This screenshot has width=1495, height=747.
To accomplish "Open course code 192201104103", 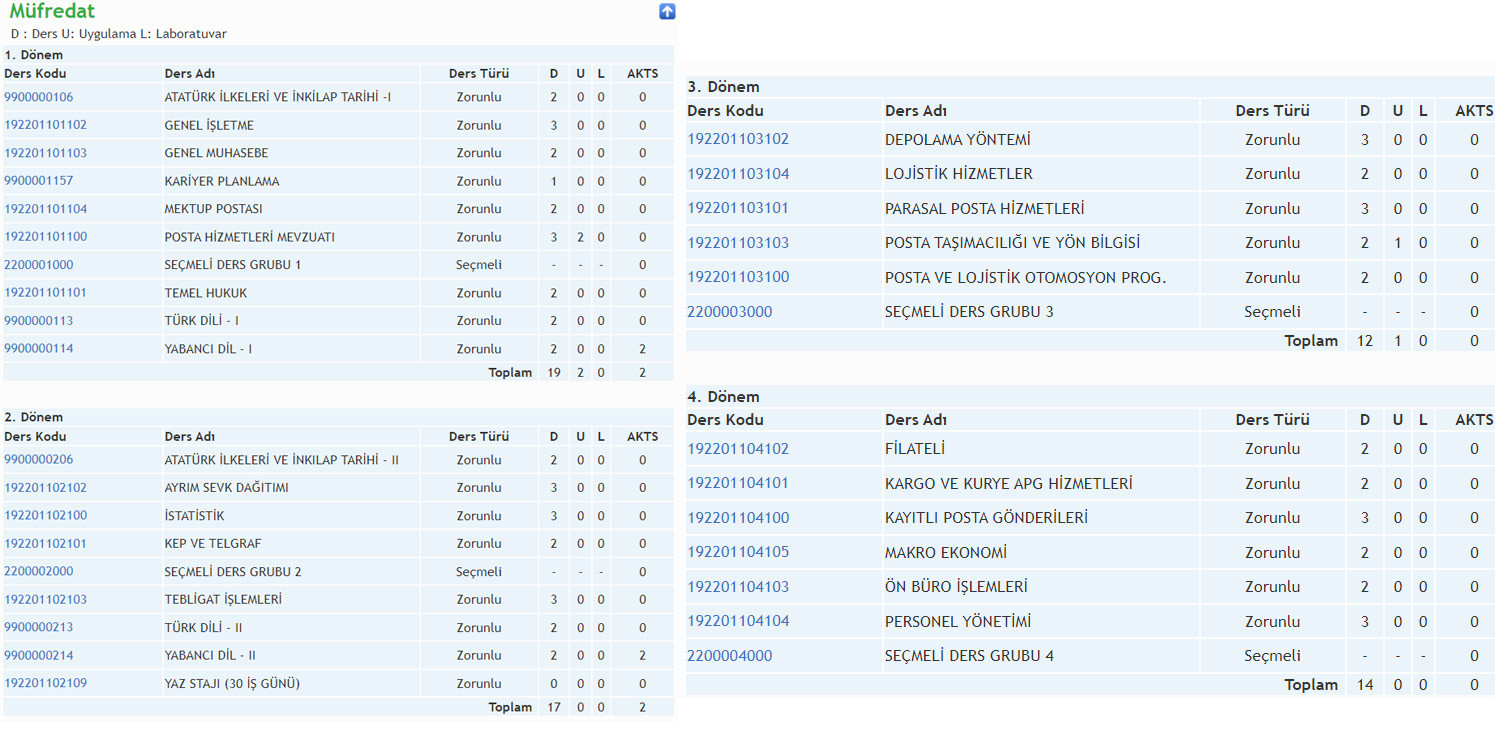I will coord(738,587).
